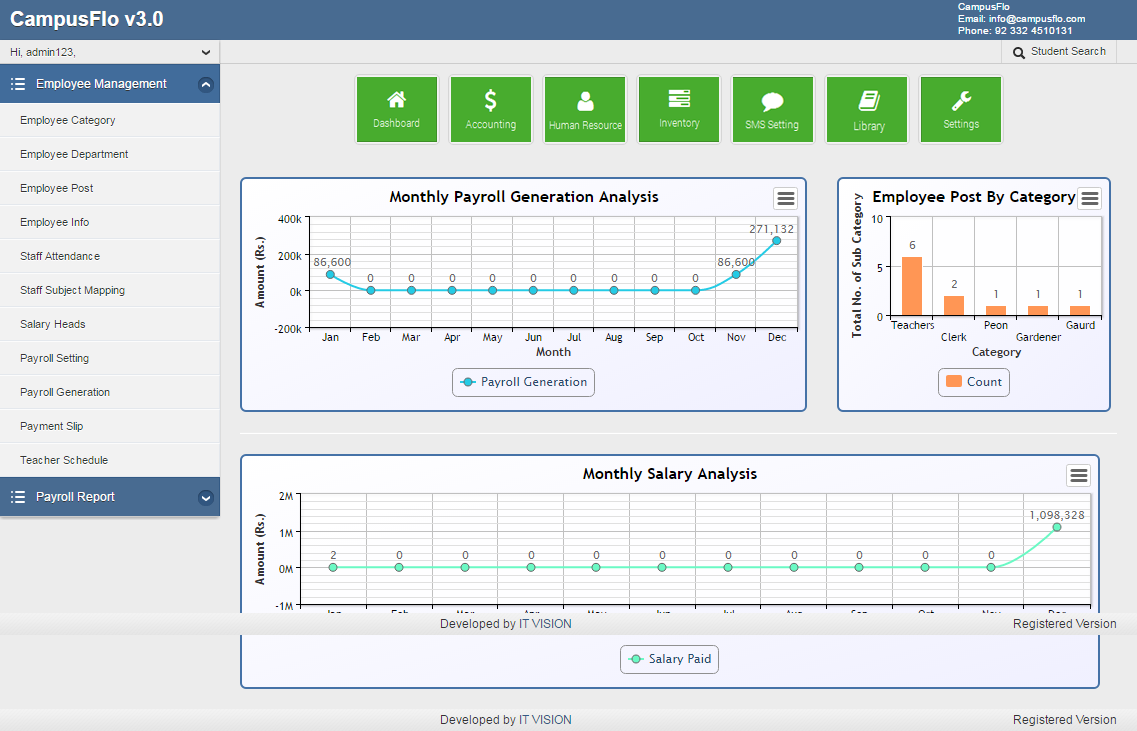1137x731 pixels.
Task: Open Monthly Payroll chart context menu
Action: [785, 198]
